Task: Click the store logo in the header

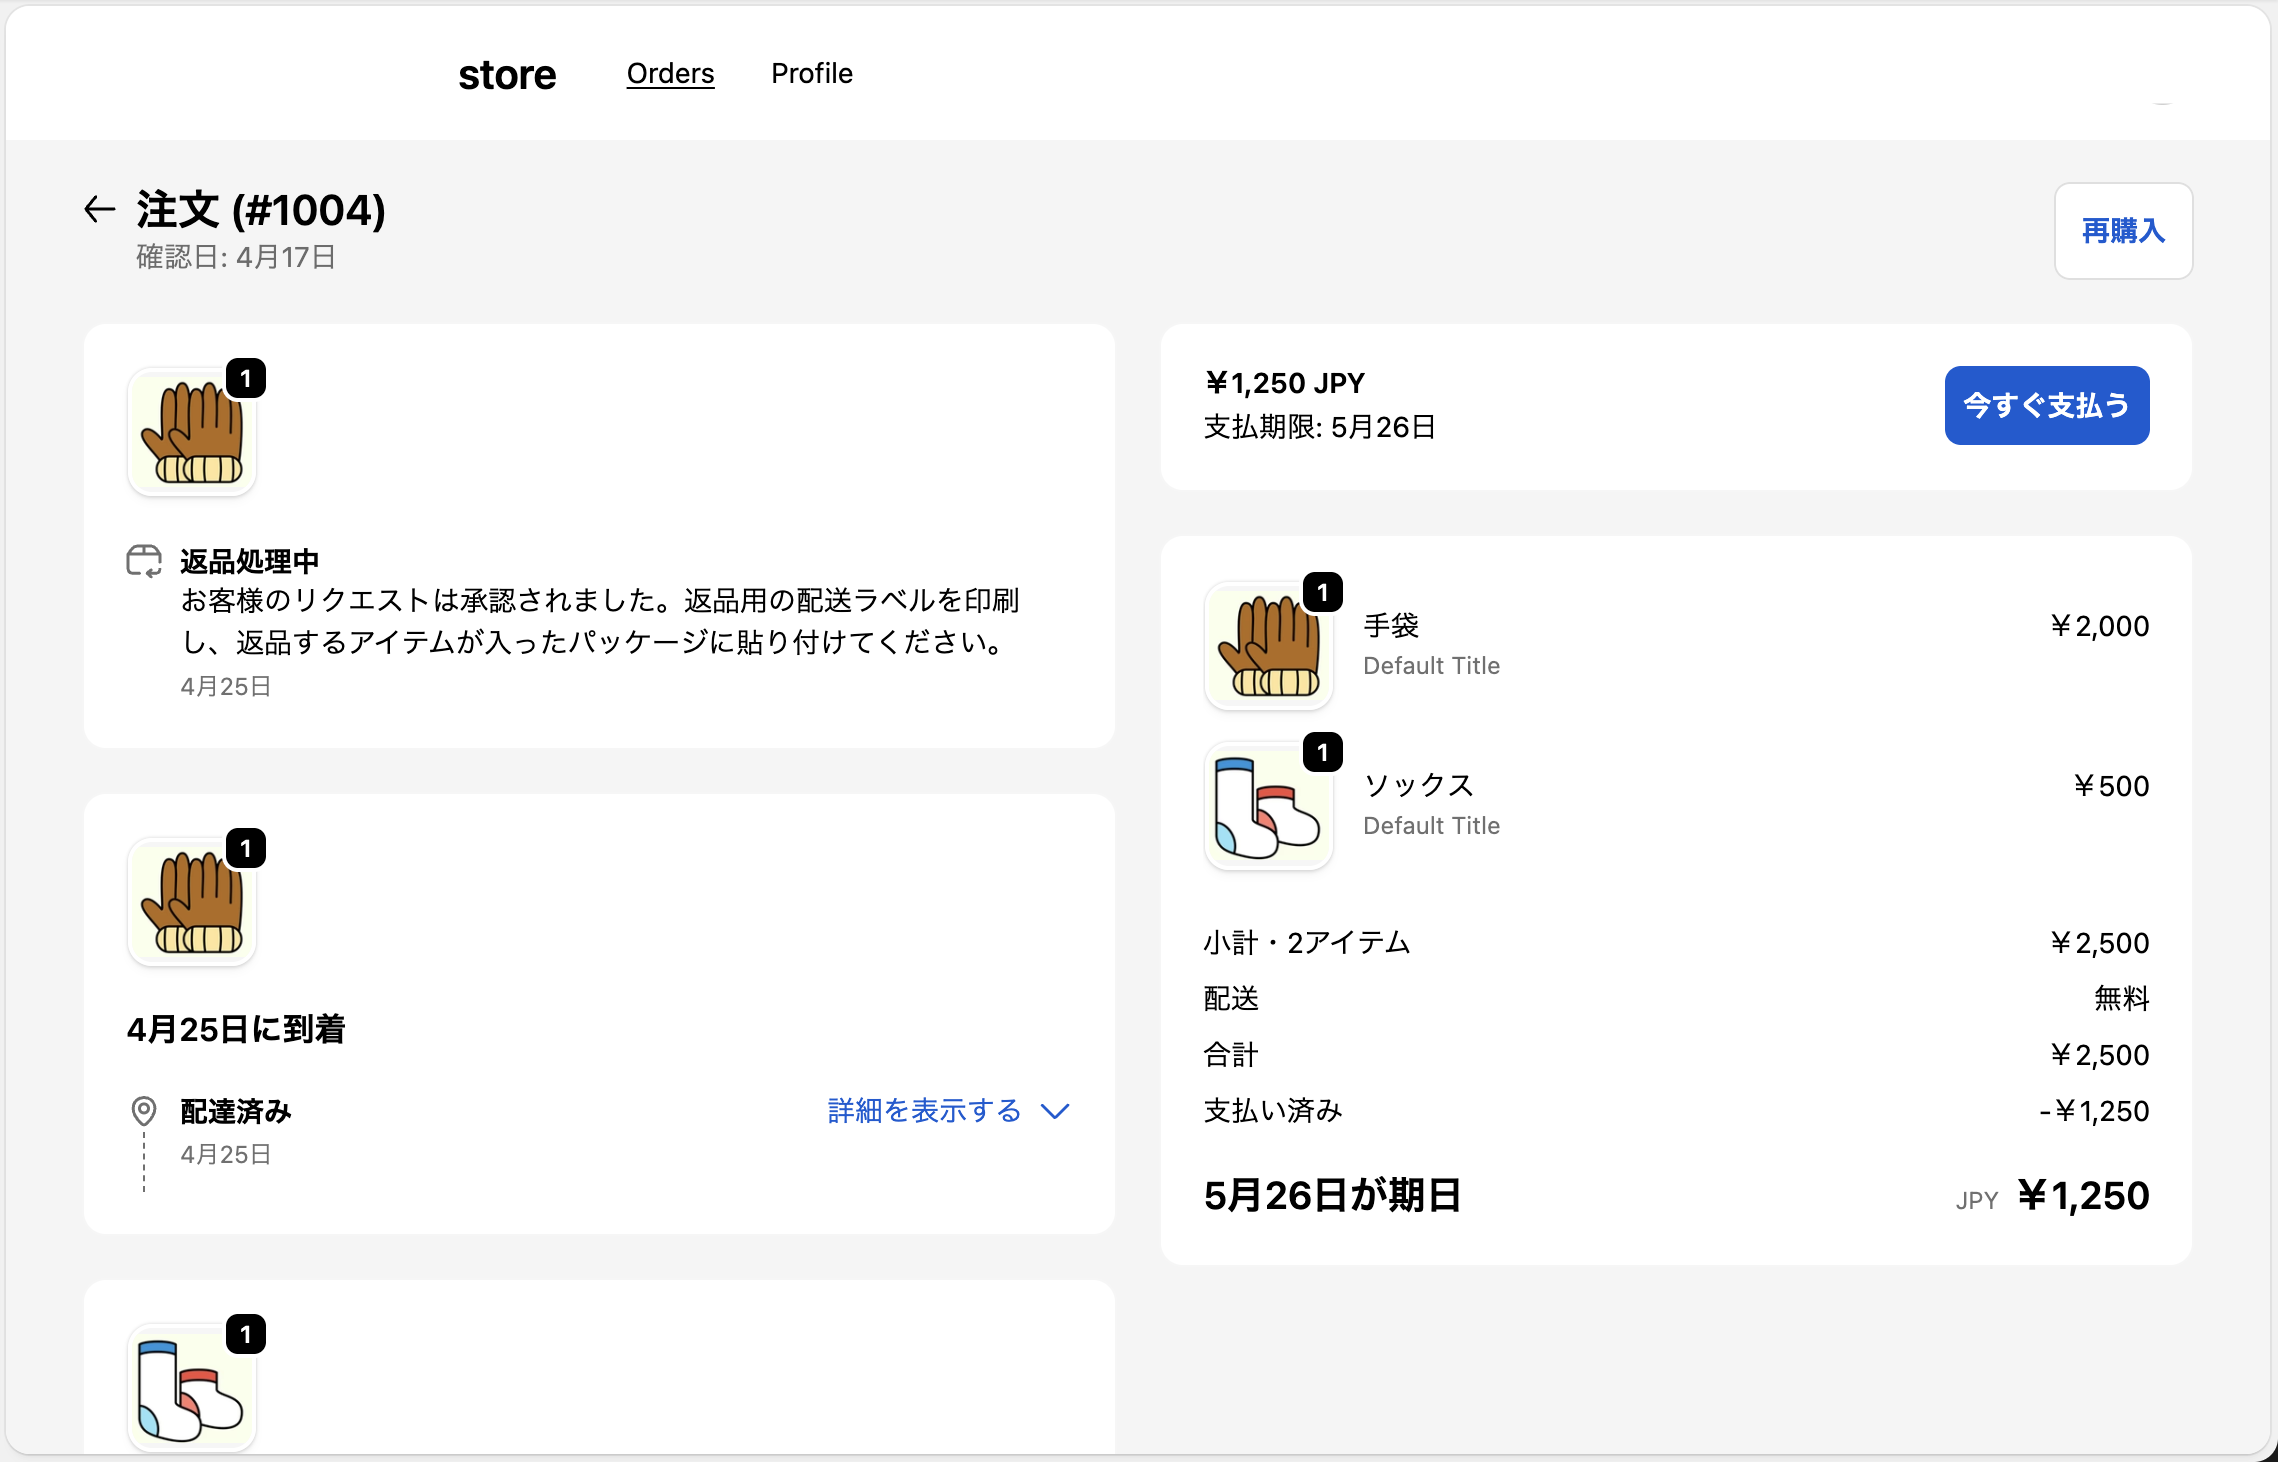Action: tap(507, 73)
